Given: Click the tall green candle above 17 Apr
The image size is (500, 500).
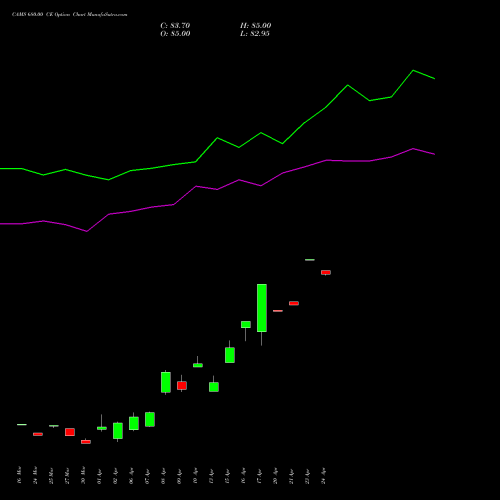Looking at the screenshot, I should tap(262, 308).
